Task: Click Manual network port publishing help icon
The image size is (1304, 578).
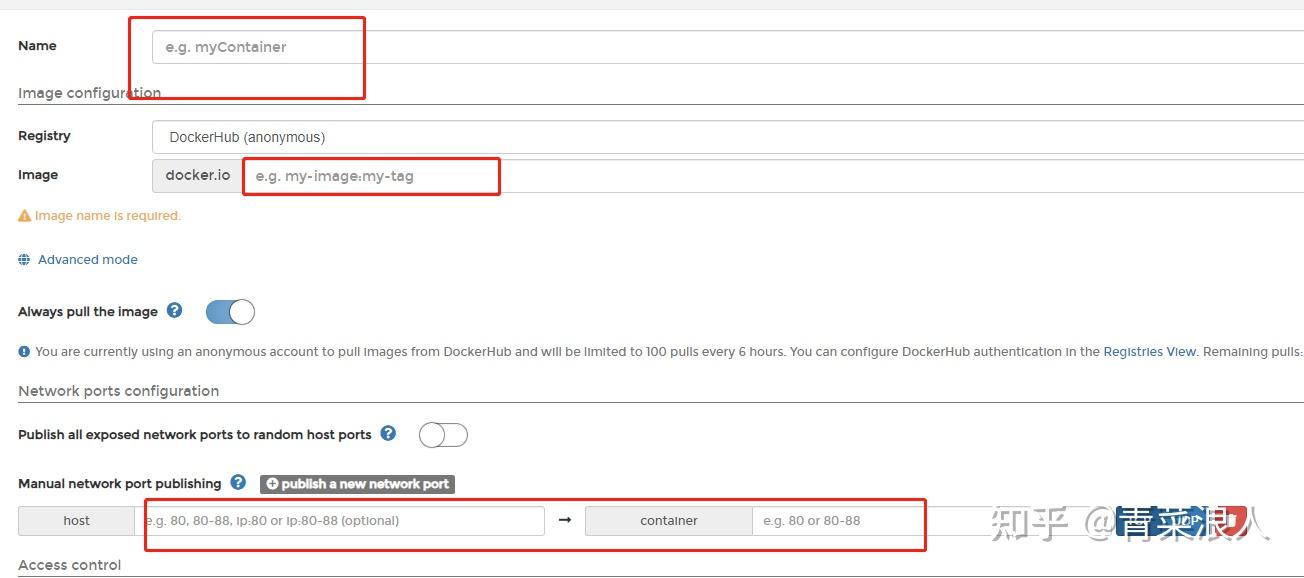Action: point(238,483)
